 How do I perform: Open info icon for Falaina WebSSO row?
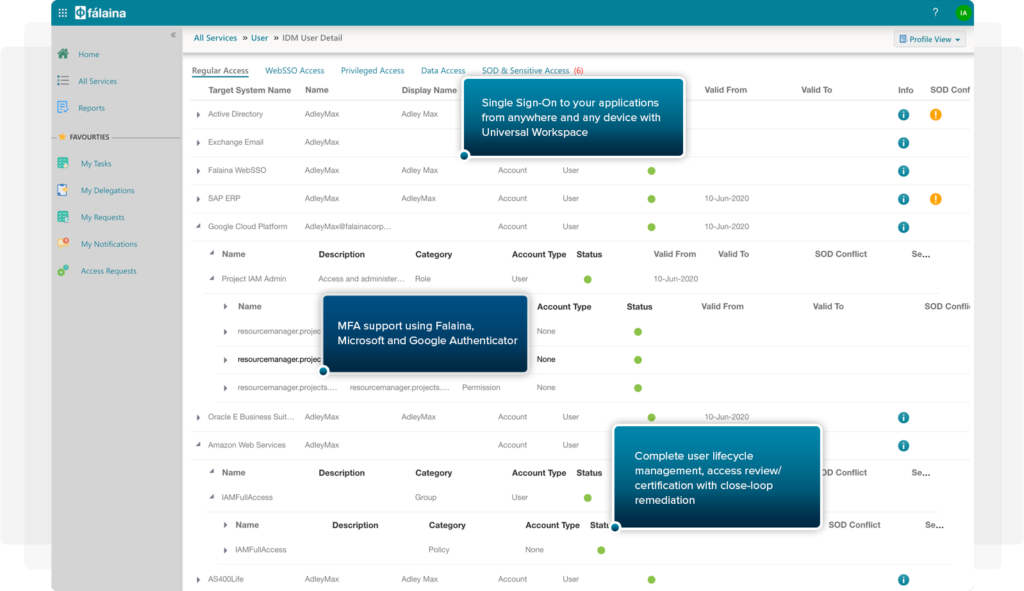pyautogui.click(x=903, y=171)
